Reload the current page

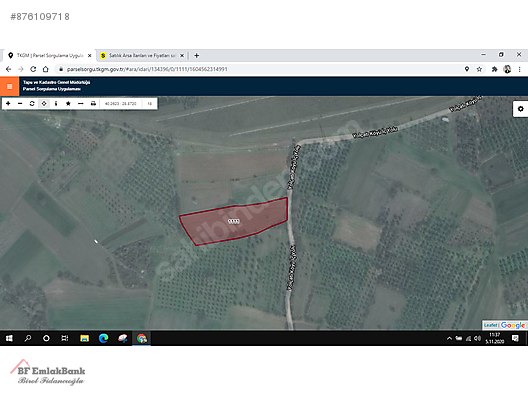coord(33,69)
